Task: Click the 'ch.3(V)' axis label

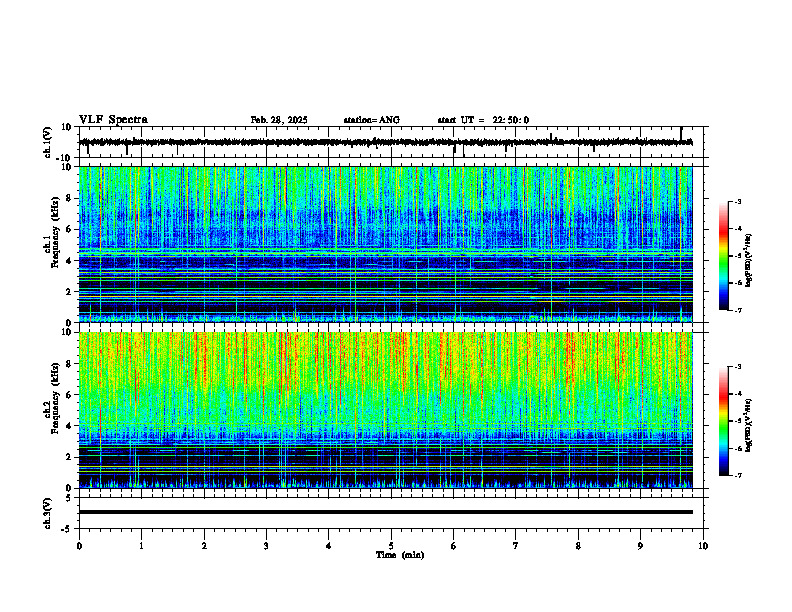Action: click(48, 514)
